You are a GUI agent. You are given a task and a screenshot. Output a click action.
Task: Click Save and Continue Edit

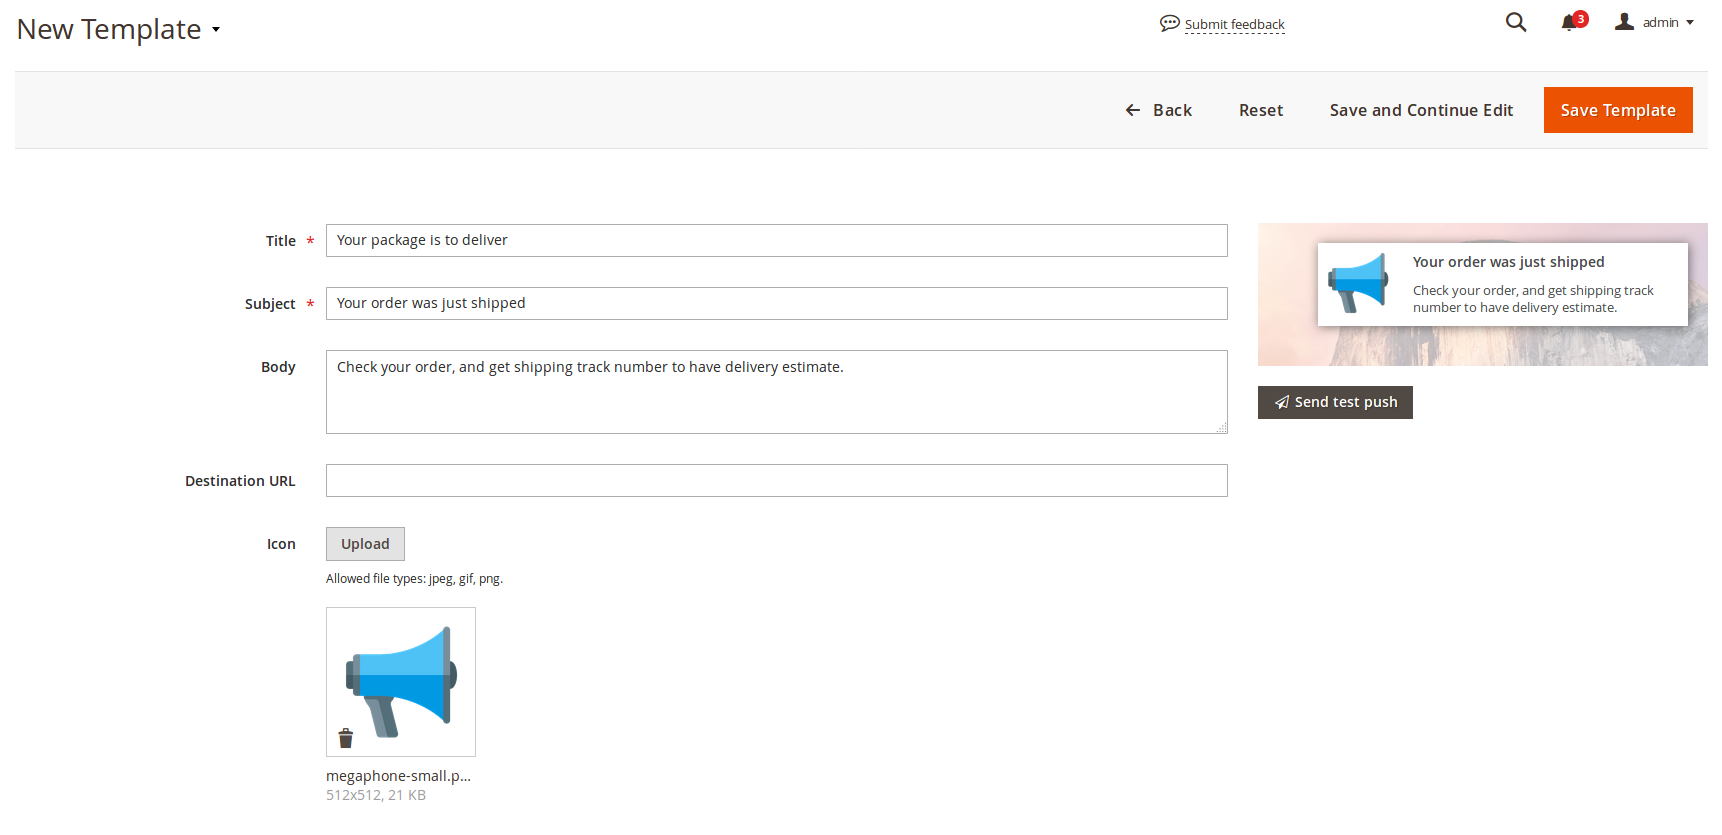(x=1421, y=110)
